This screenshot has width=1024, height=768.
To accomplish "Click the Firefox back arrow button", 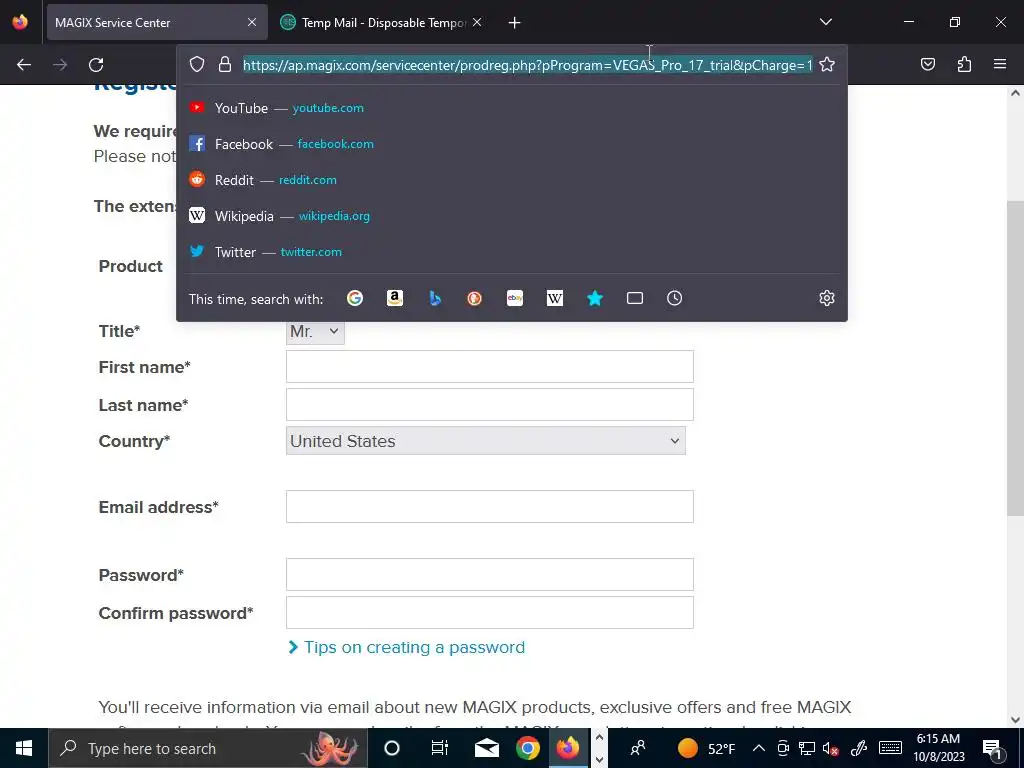I will point(24,65).
